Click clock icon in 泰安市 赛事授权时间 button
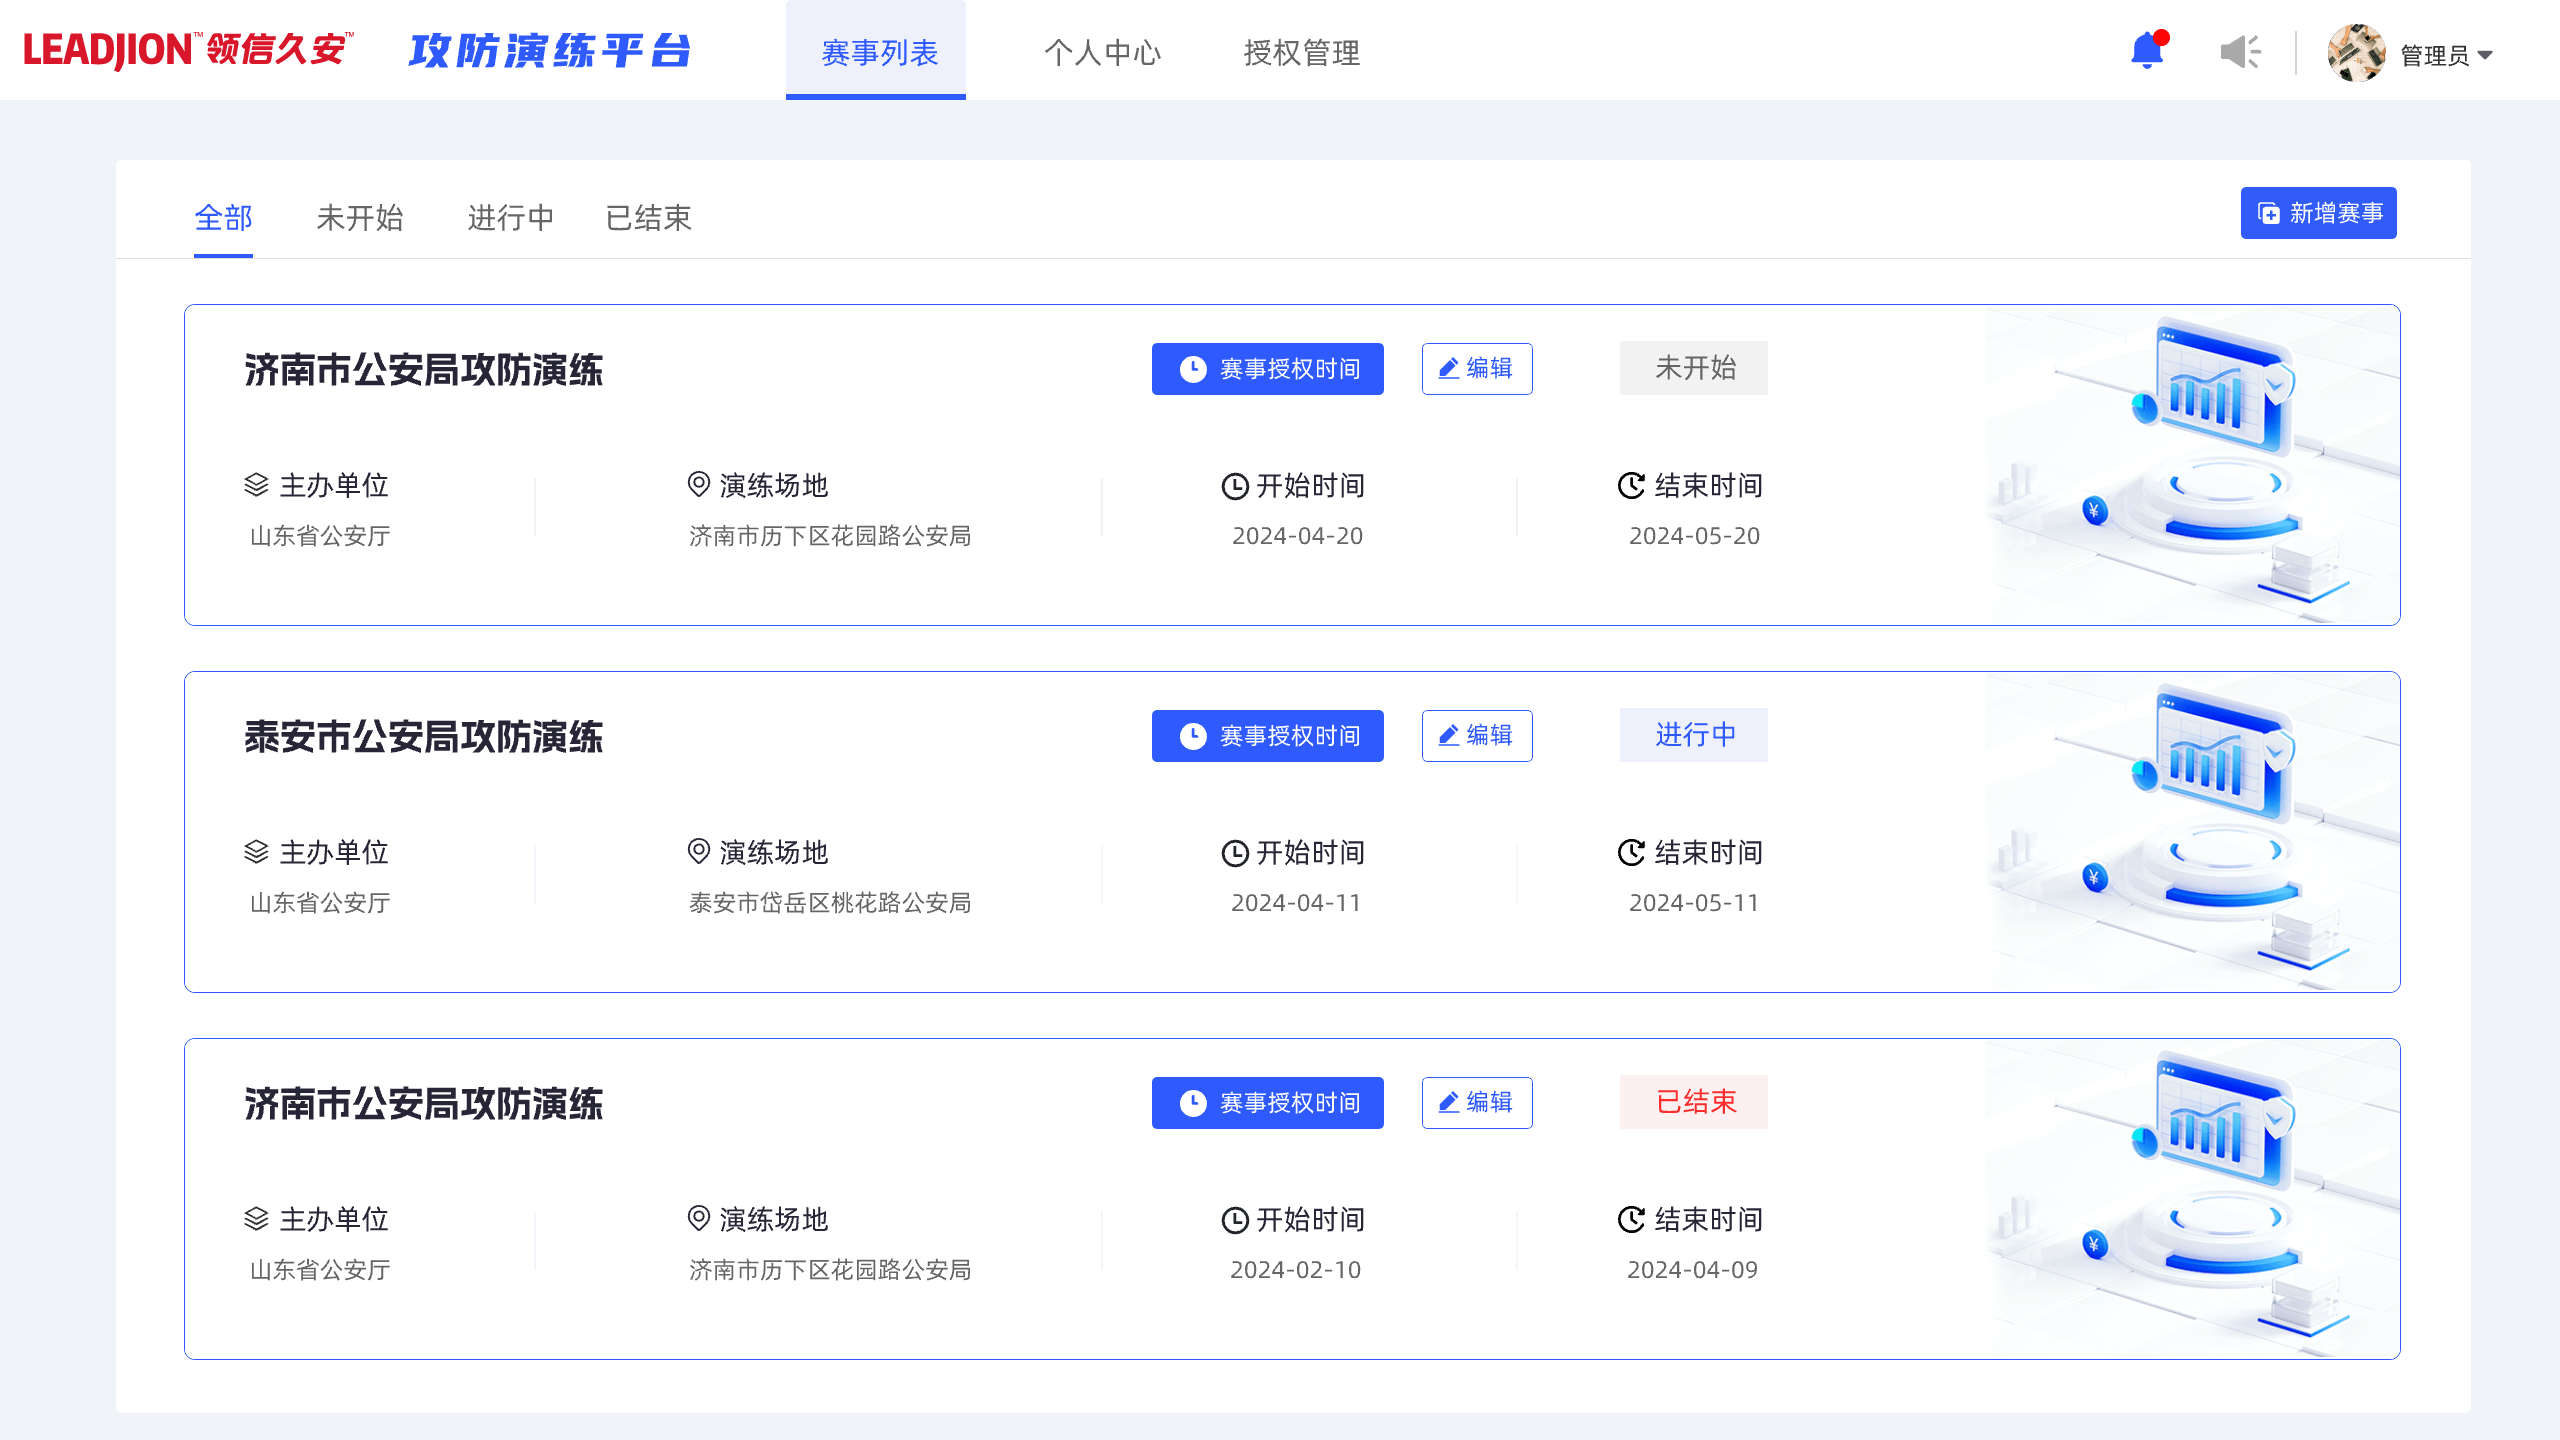The width and height of the screenshot is (2560, 1440). 1193,736
